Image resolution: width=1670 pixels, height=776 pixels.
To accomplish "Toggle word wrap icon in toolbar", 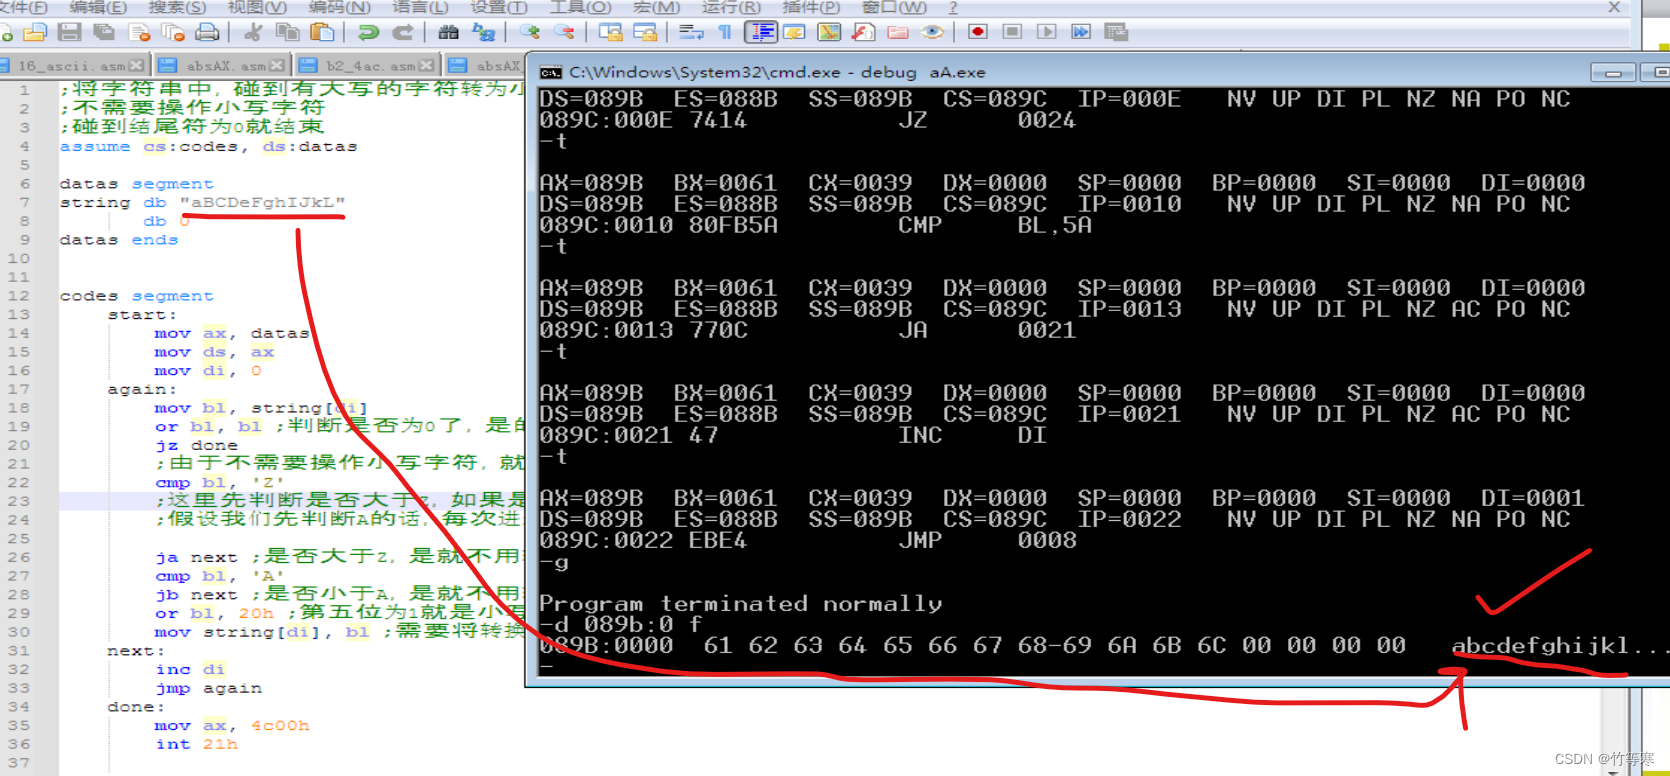I will pos(691,33).
